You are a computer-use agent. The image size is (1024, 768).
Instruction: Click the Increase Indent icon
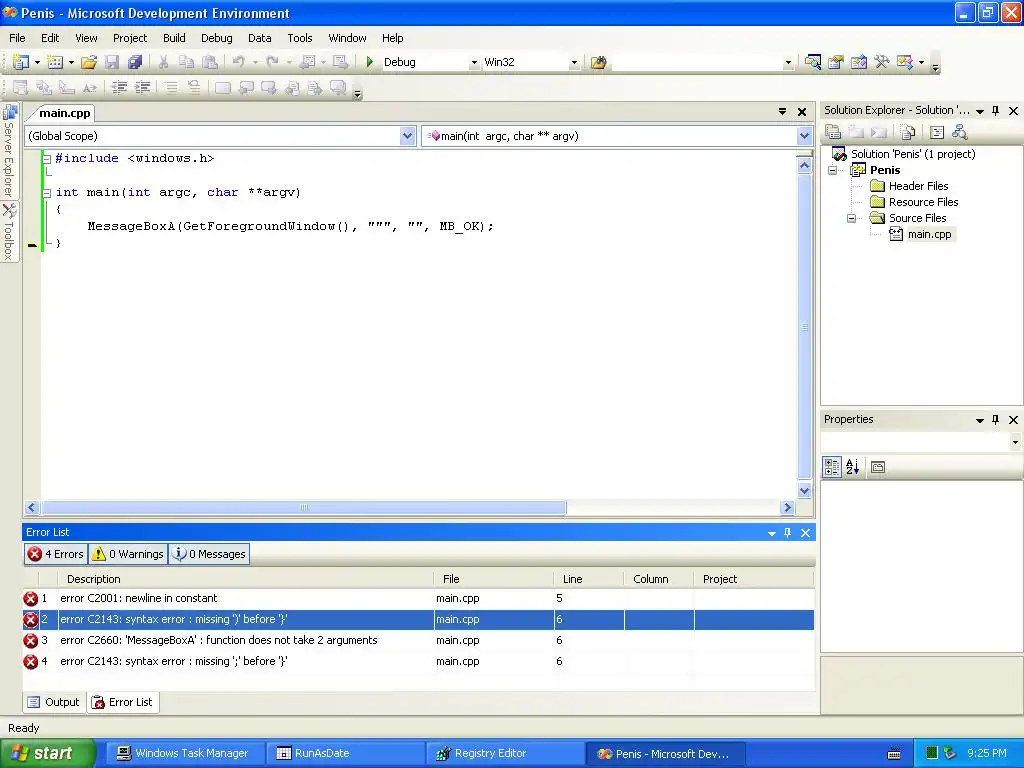[142, 87]
